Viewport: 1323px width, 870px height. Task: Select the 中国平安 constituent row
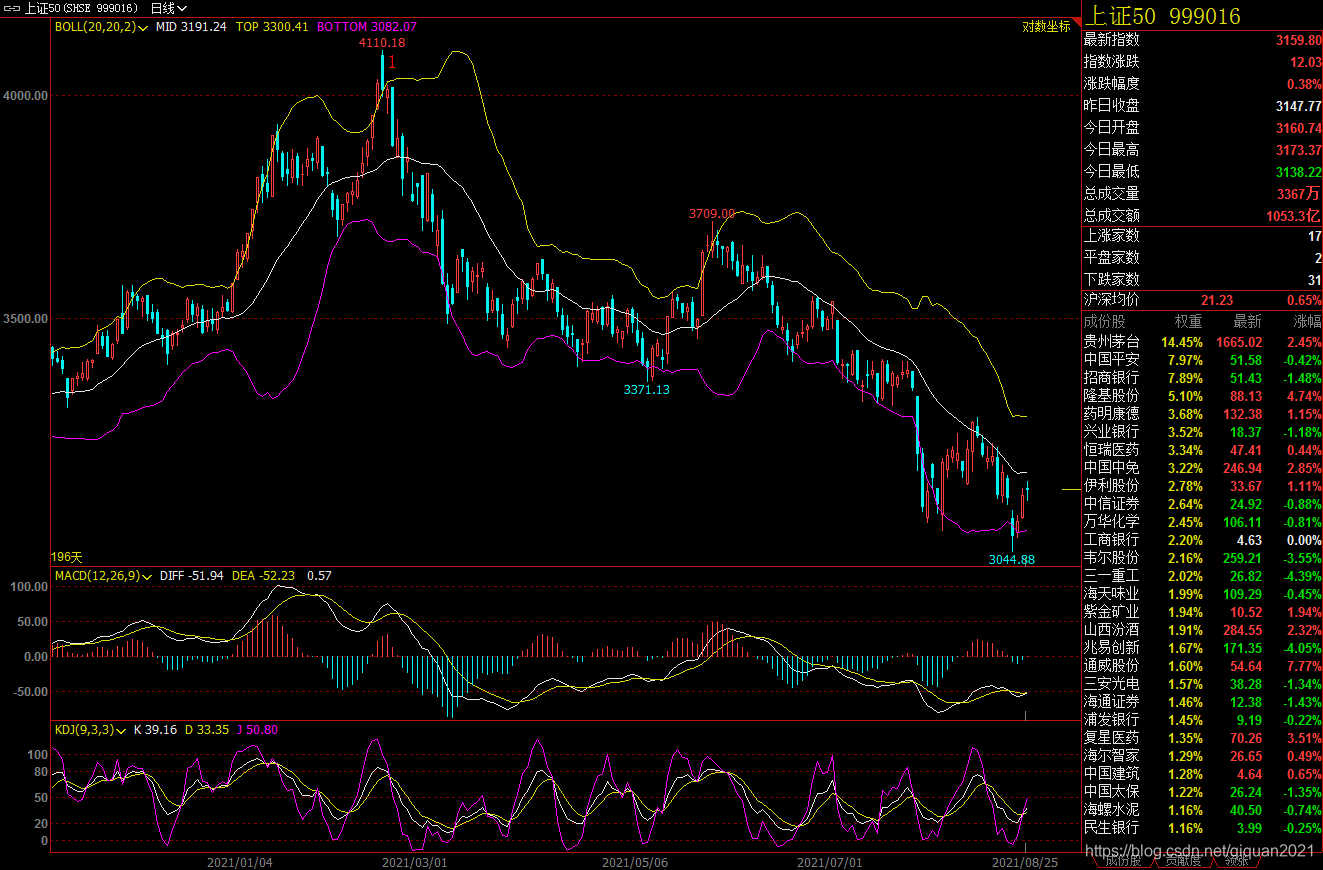1202,360
